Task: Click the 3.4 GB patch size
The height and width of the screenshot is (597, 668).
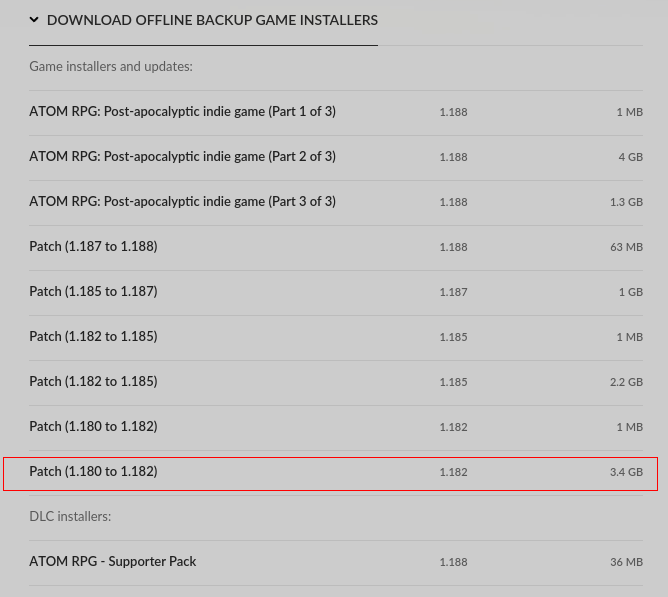Action: [x=626, y=472]
